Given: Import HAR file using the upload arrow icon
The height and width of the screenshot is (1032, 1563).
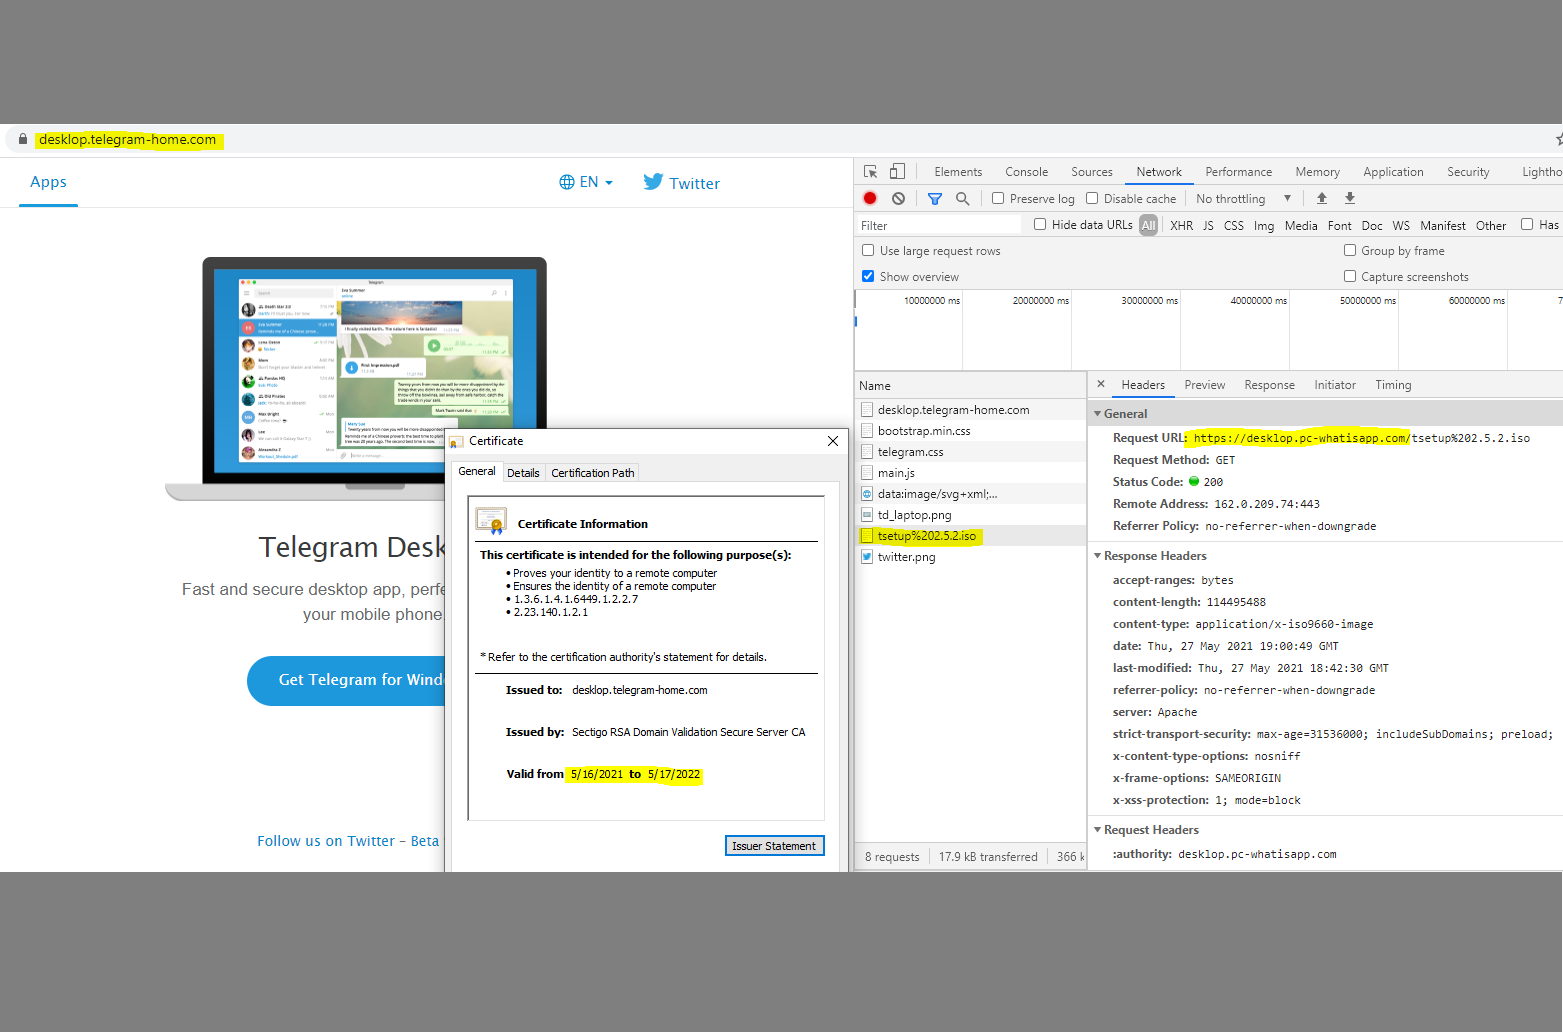Looking at the screenshot, I should point(1322,198).
